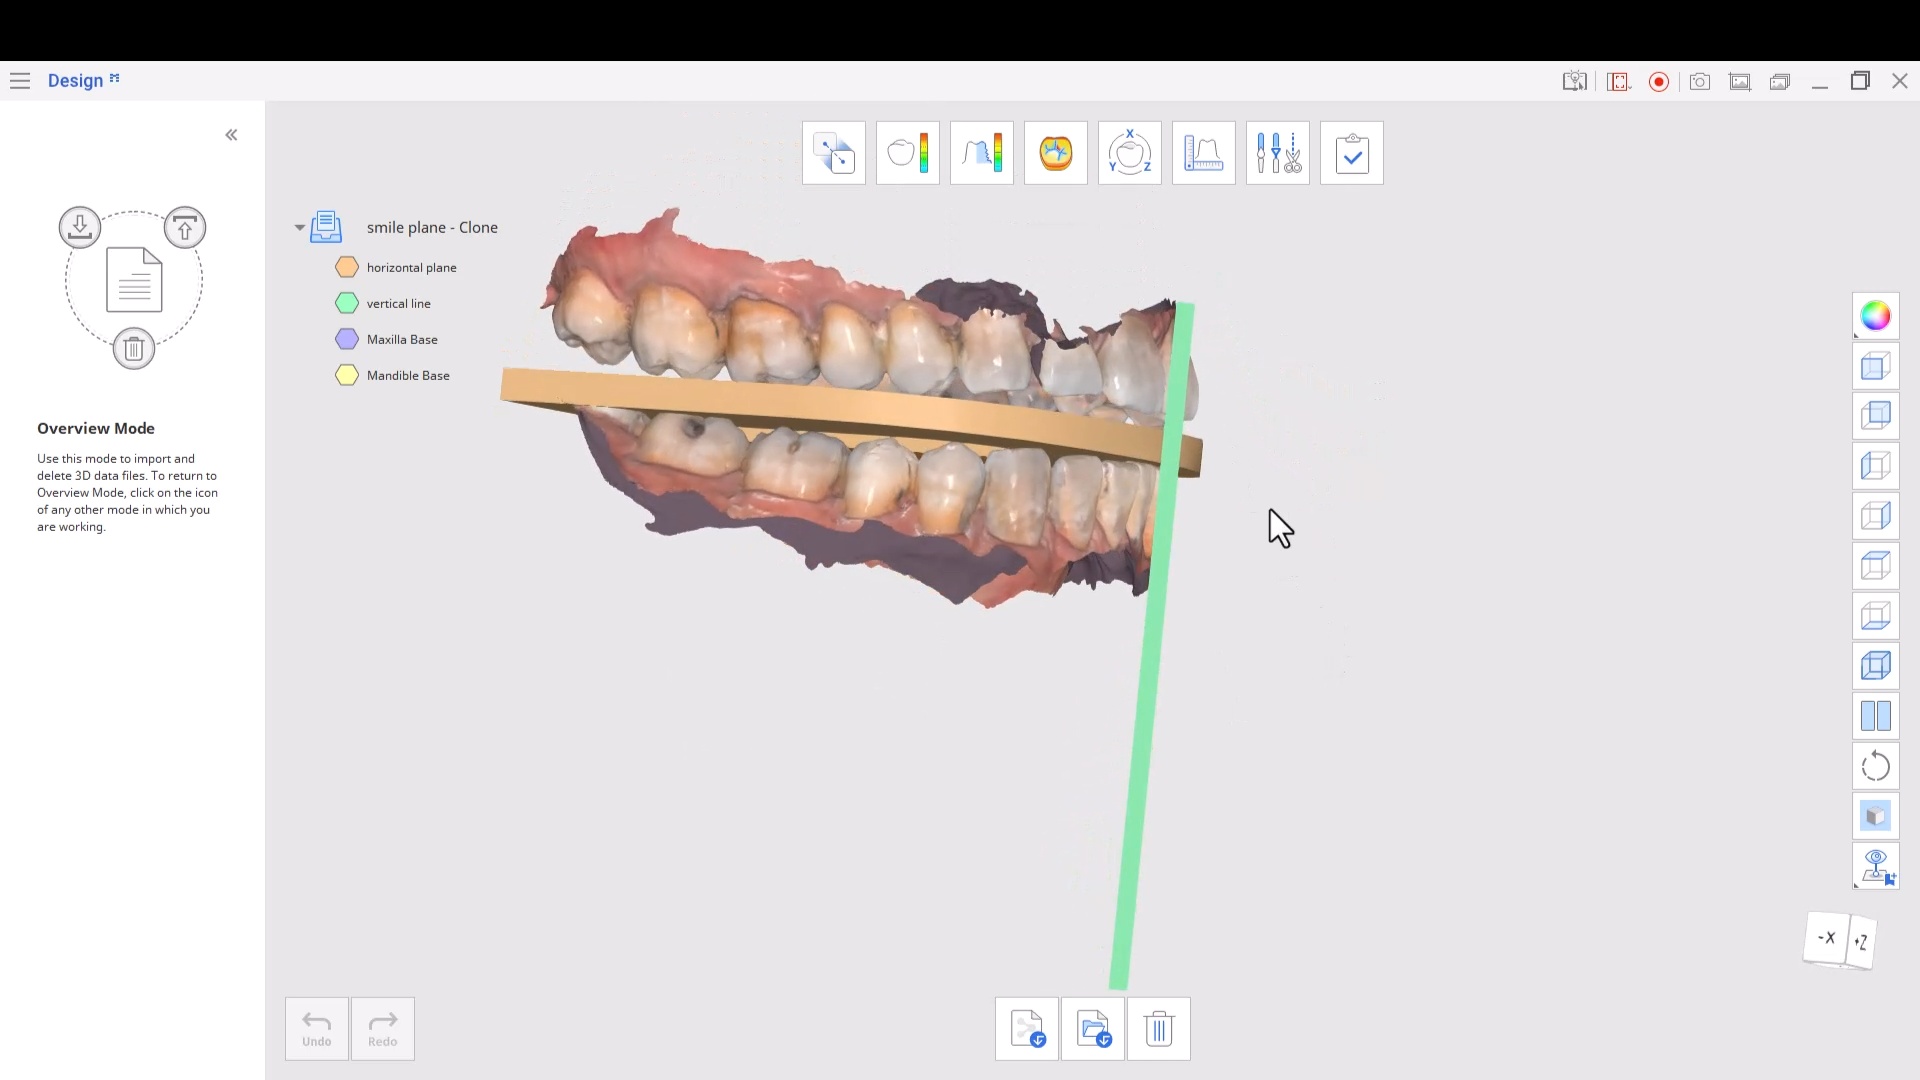Image resolution: width=1920 pixels, height=1080 pixels.
Task: Click the -X face of view cube
Action: (x=1826, y=938)
